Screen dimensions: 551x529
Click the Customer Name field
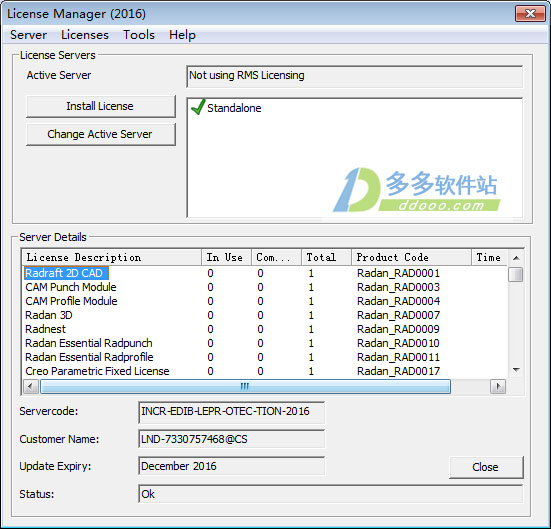coord(232,439)
